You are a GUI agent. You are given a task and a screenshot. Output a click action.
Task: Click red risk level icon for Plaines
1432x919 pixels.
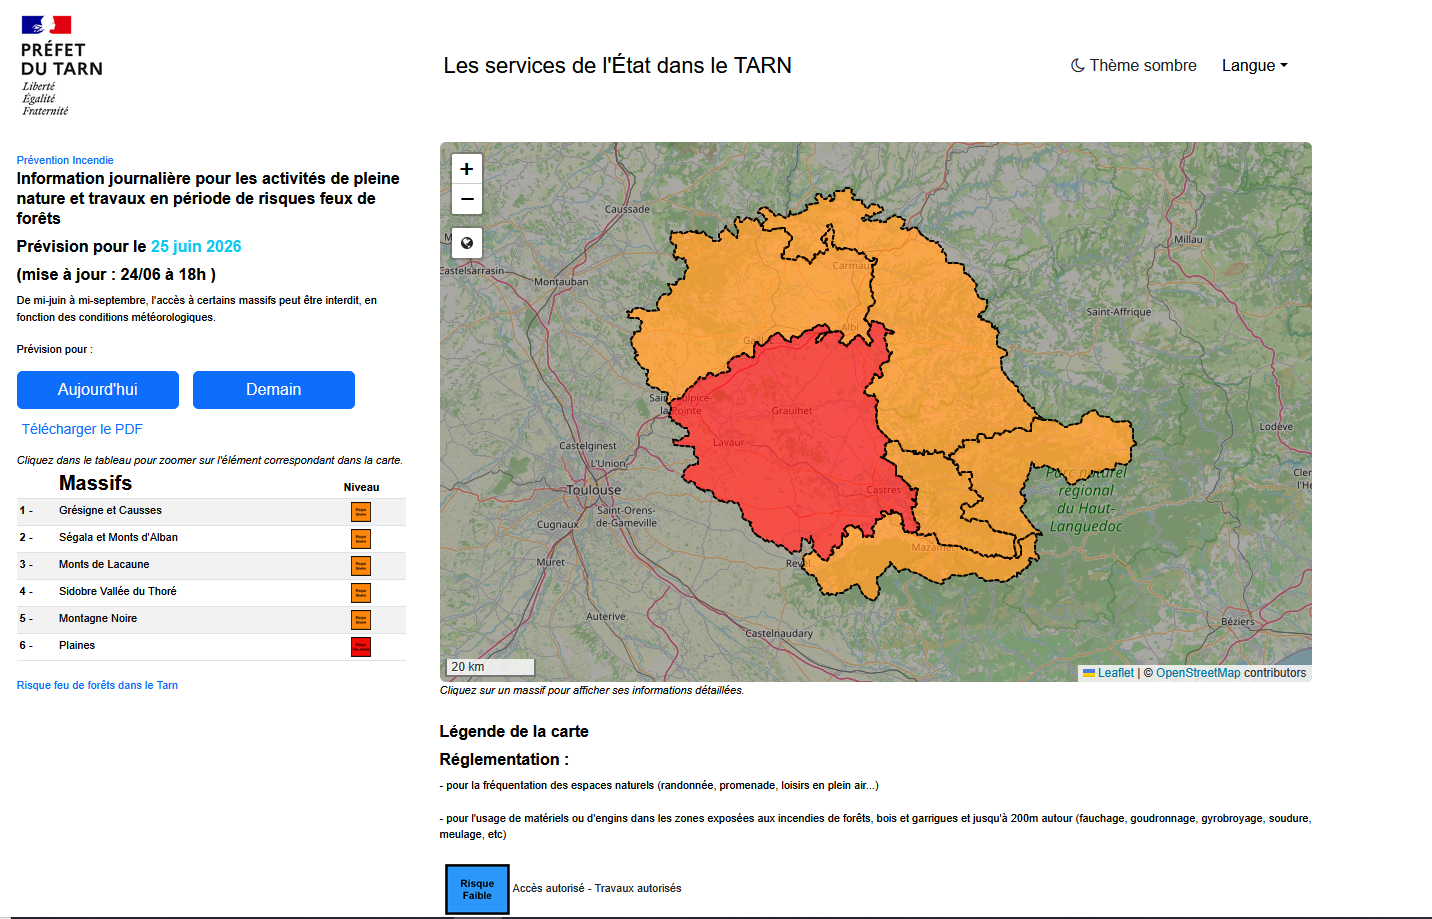coord(361,647)
